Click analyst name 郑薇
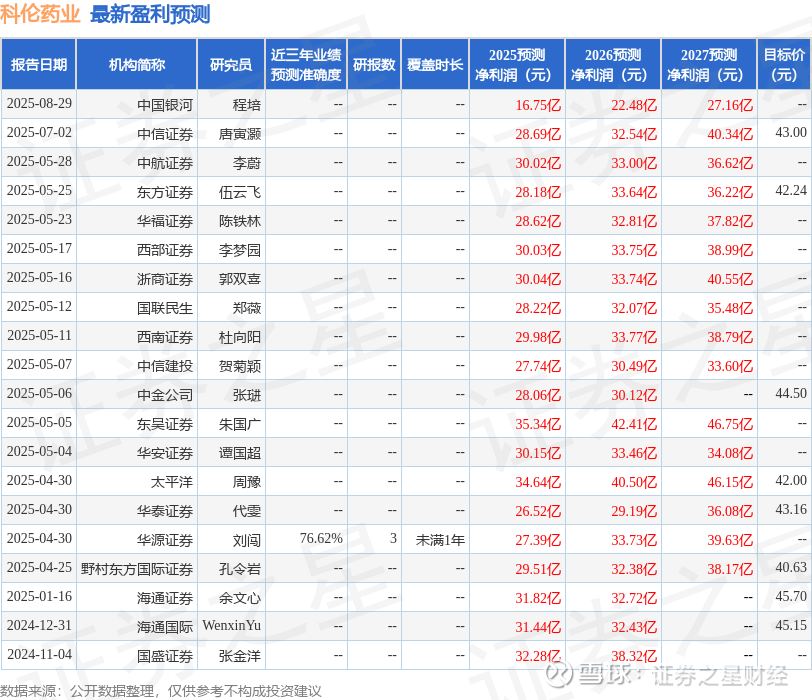The height and width of the screenshot is (700, 812). (x=246, y=308)
